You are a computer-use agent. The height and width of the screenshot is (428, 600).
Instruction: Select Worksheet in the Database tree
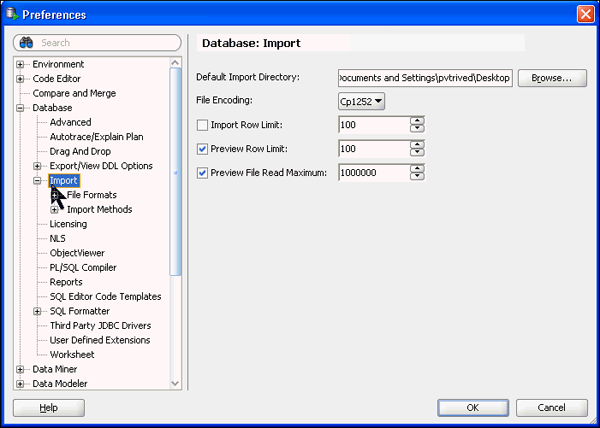coord(72,354)
